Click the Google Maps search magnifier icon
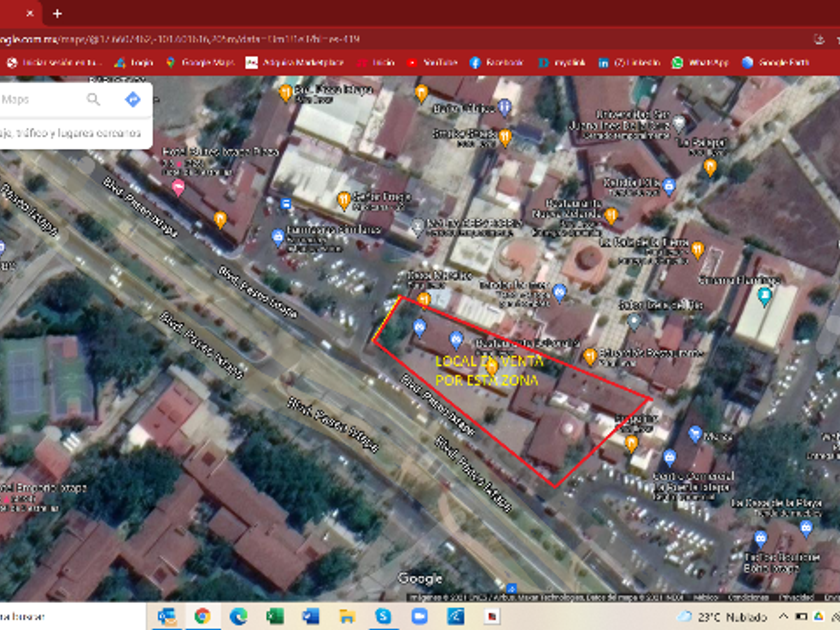Viewport: 840px width, 630px height. pyautogui.click(x=93, y=100)
